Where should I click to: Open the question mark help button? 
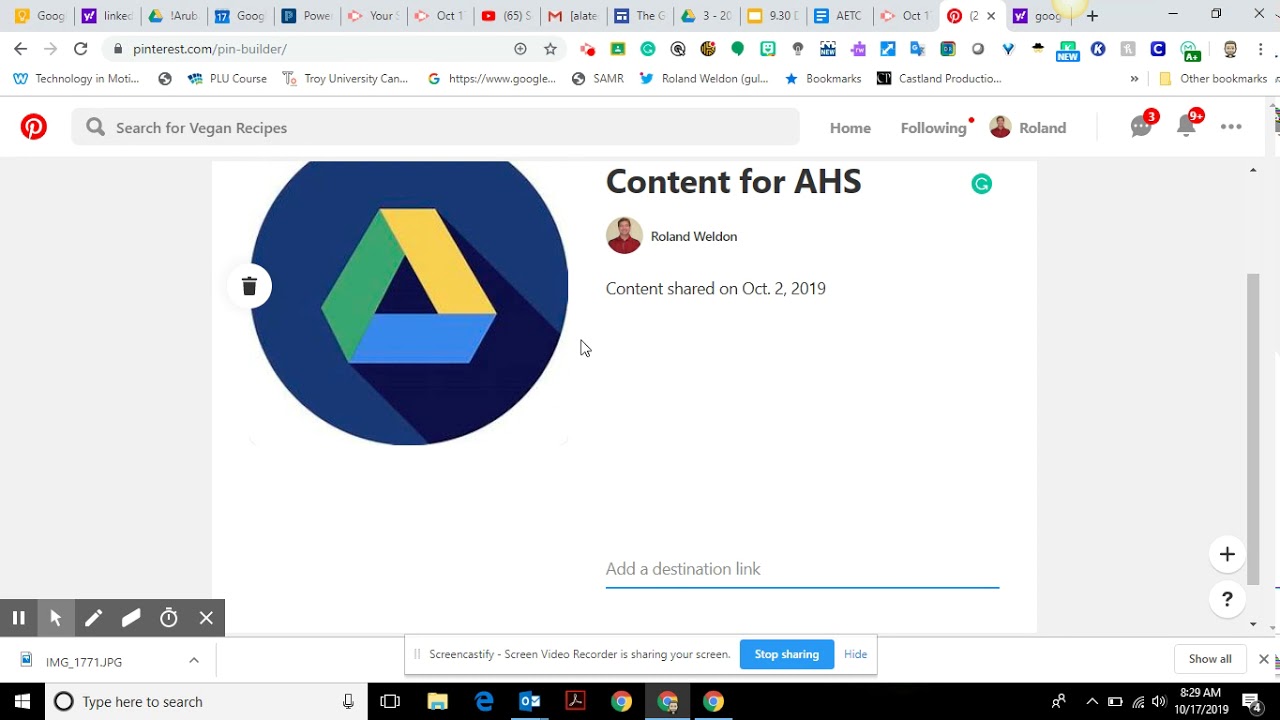(x=1227, y=599)
